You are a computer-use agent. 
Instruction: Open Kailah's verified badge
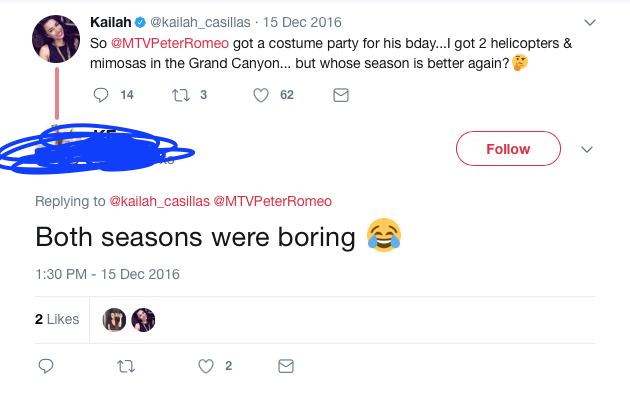pyautogui.click(x=140, y=22)
